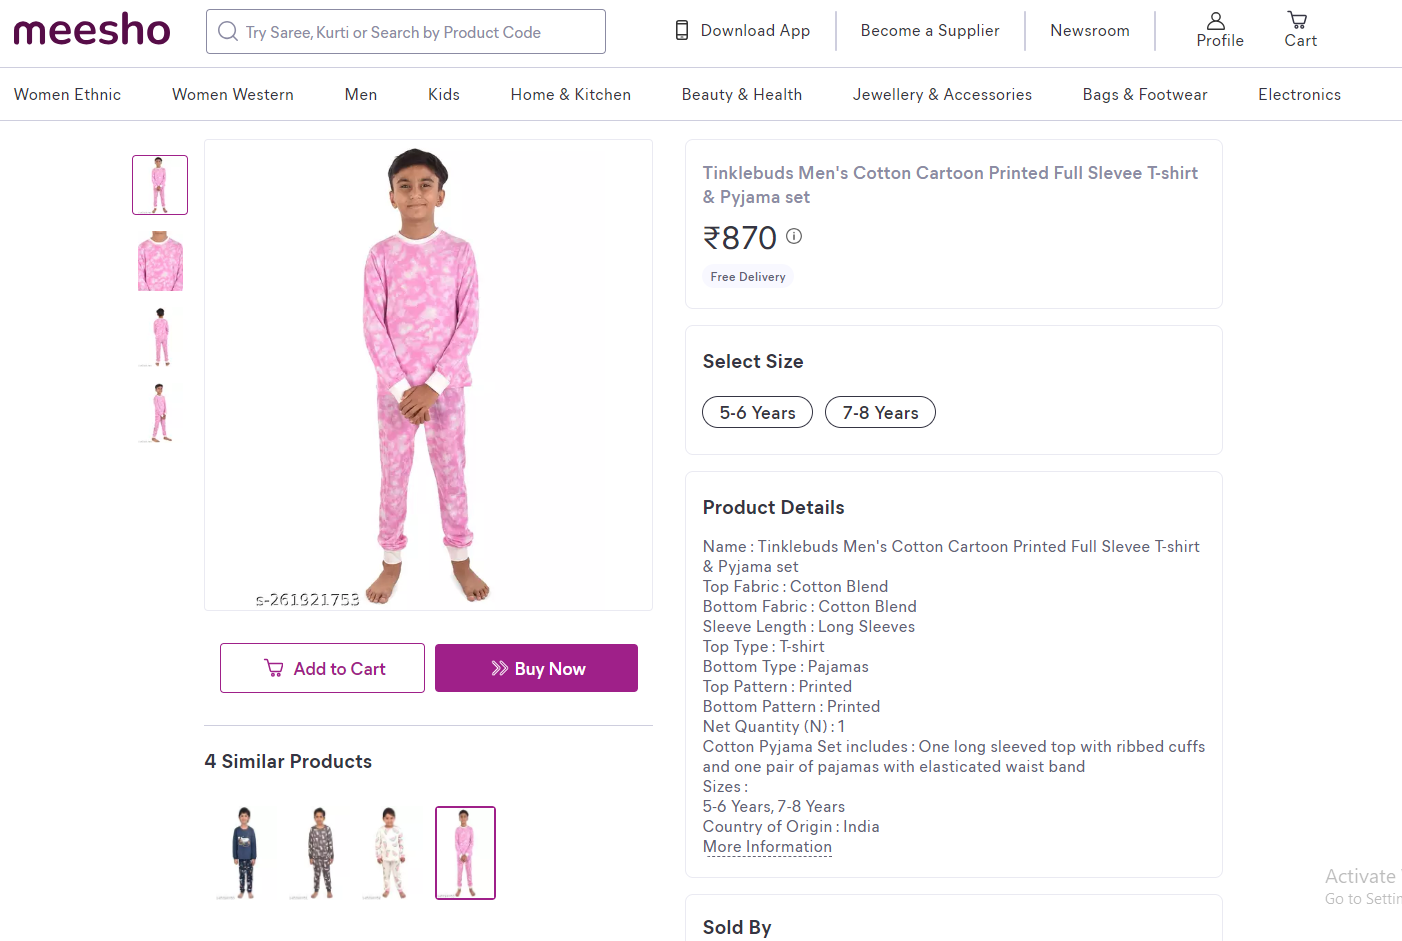Click the Buy Now button
The width and height of the screenshot is (1402, 941).
(536, 668)
